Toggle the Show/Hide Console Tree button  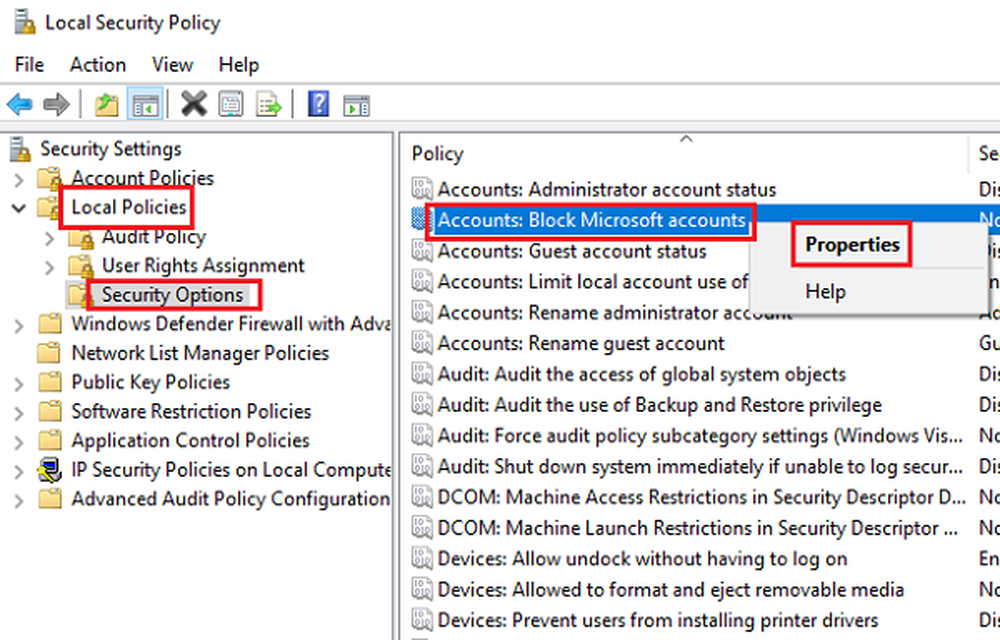[x=145, y=104]
